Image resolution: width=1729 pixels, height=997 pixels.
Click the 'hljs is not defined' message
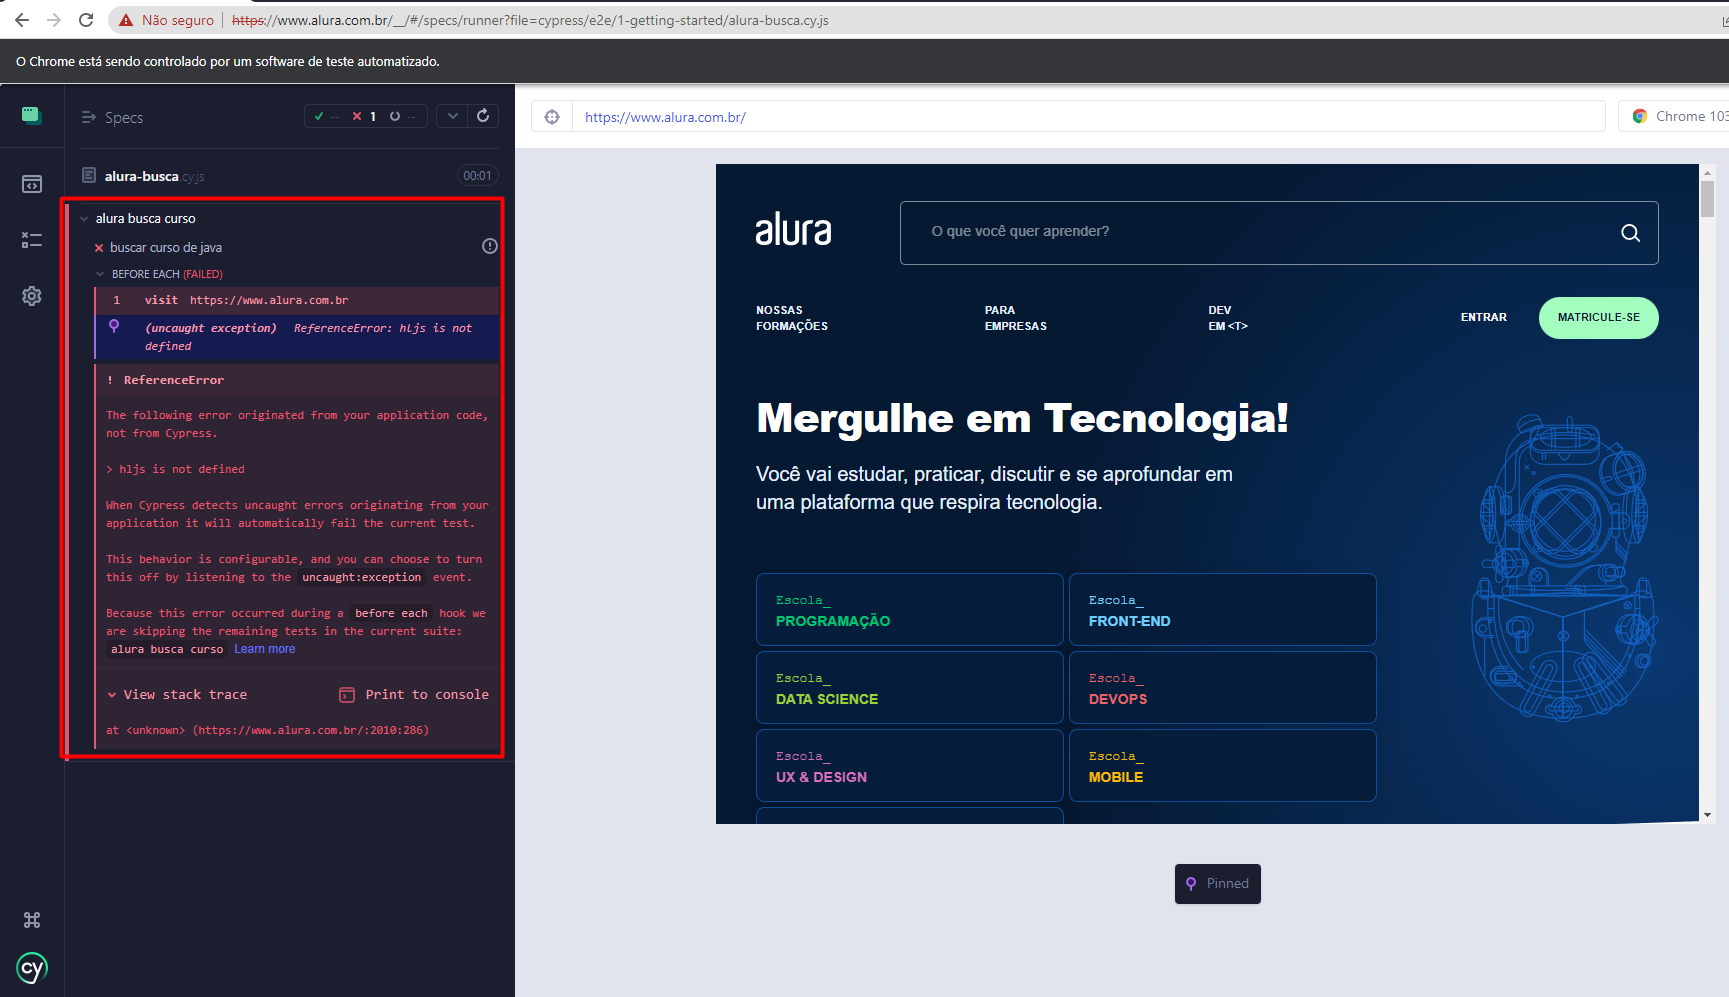click(x=182, y=469)
